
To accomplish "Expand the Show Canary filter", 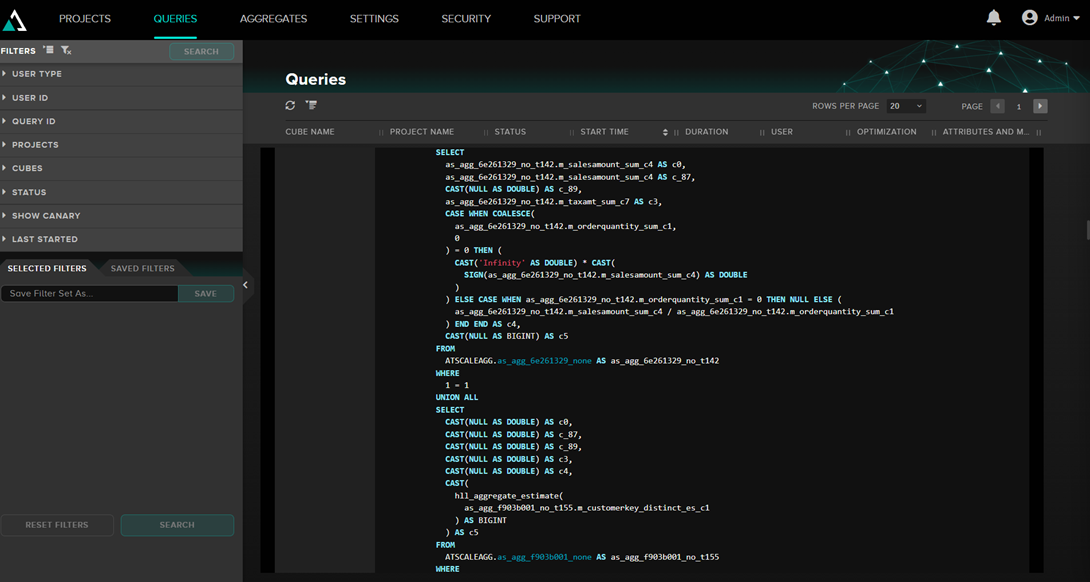I will 46,216.
